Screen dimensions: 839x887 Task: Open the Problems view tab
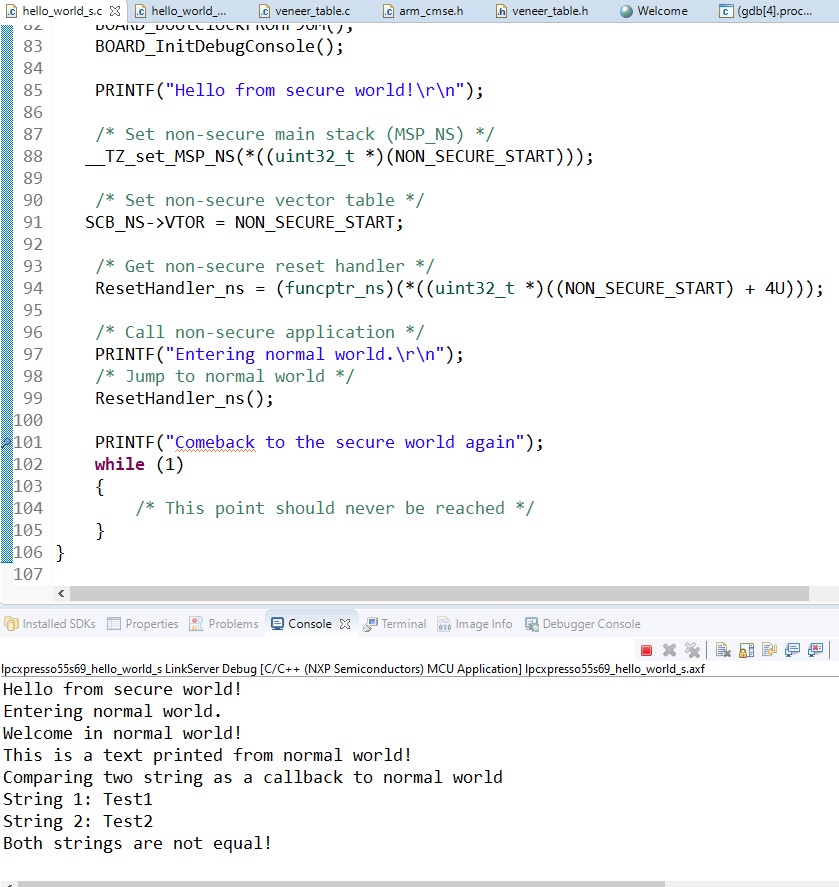click(x=224, y=624)
